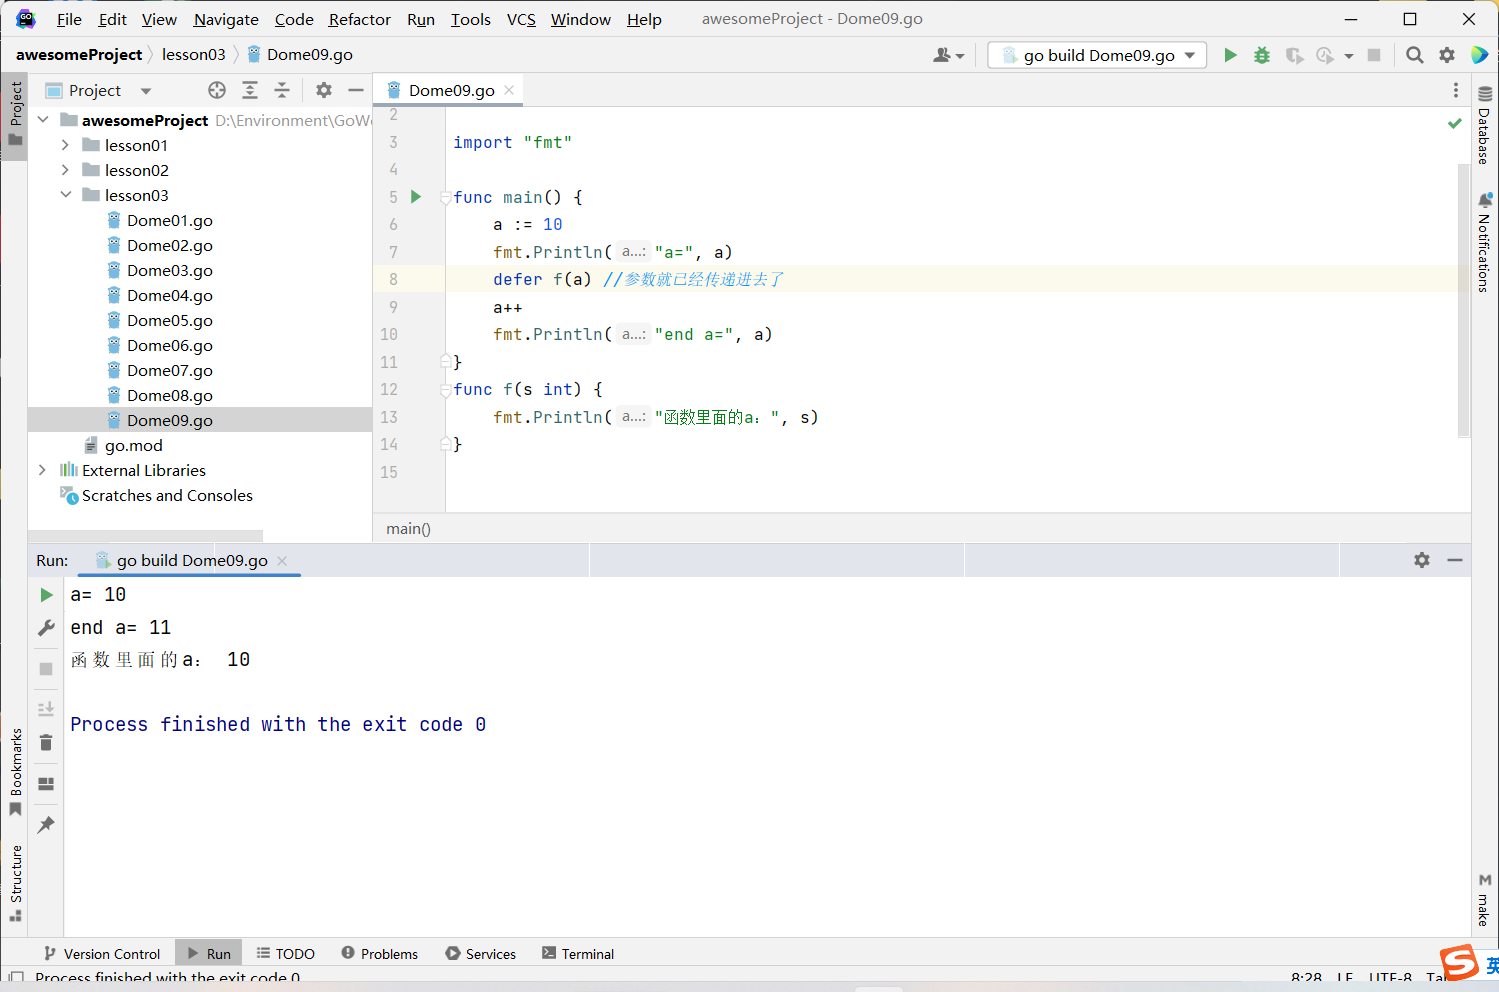Screen dimensions: 1499x992
Task: Collapse the lesson03 folder
Action: tap(66, 195)
